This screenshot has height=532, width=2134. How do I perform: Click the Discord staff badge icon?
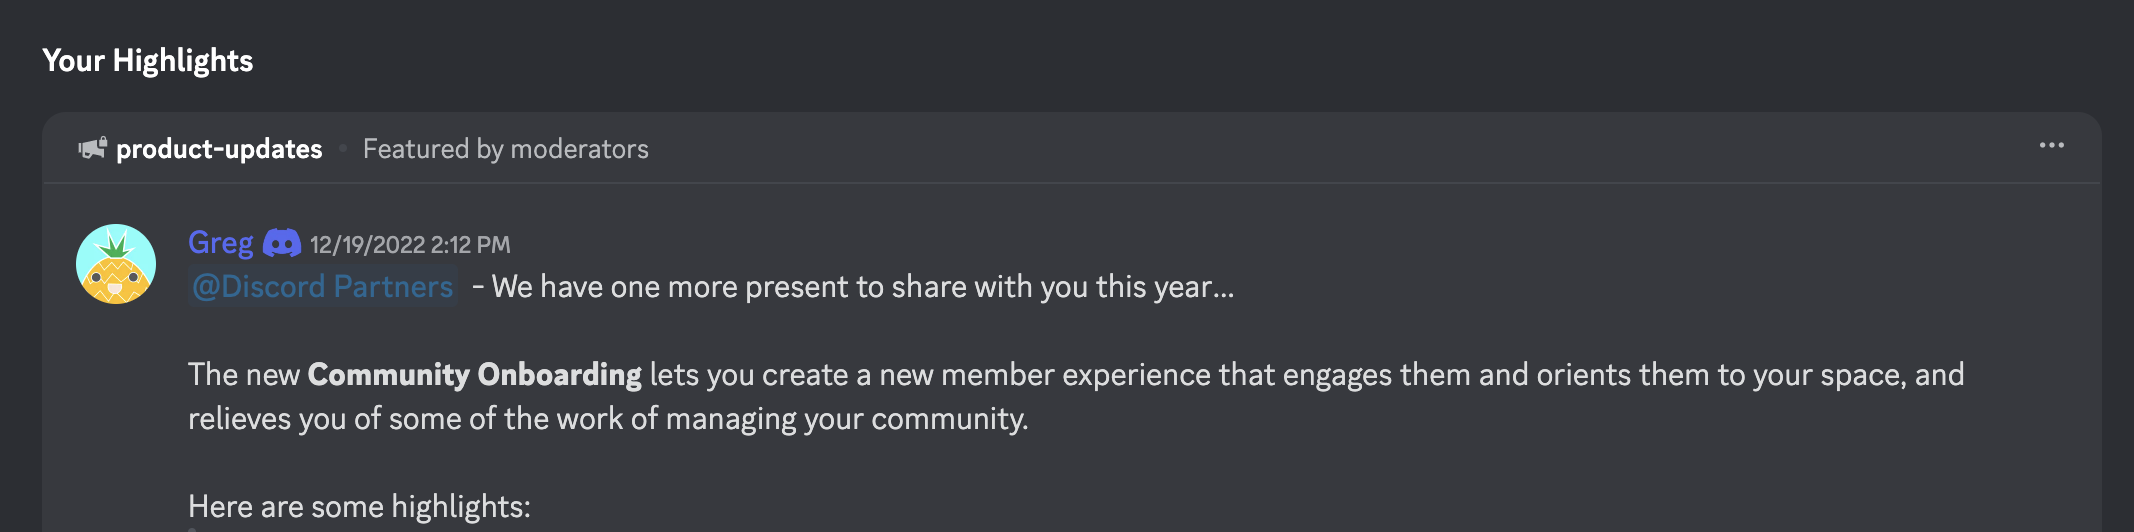[282, 243]
